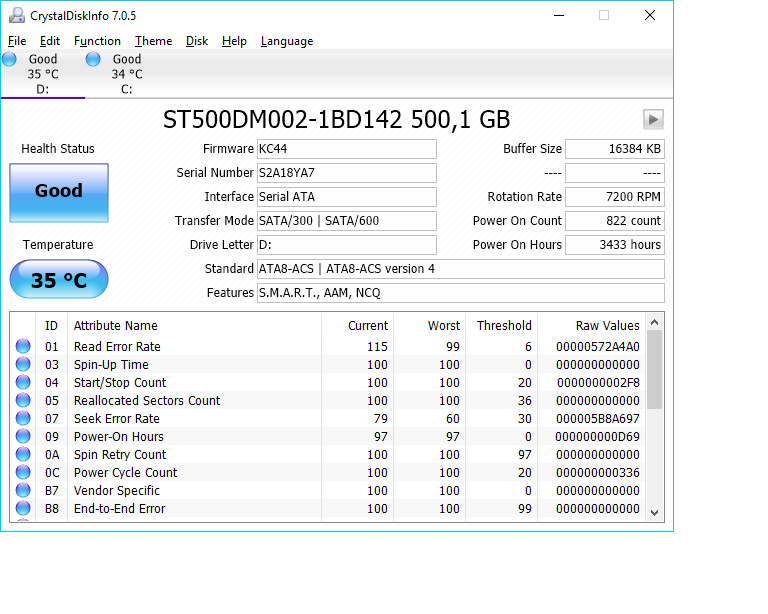This screenshot has height=614, width=768.
Task: Select the Start/Stop Count attribute name
Action: coord(120,383)
